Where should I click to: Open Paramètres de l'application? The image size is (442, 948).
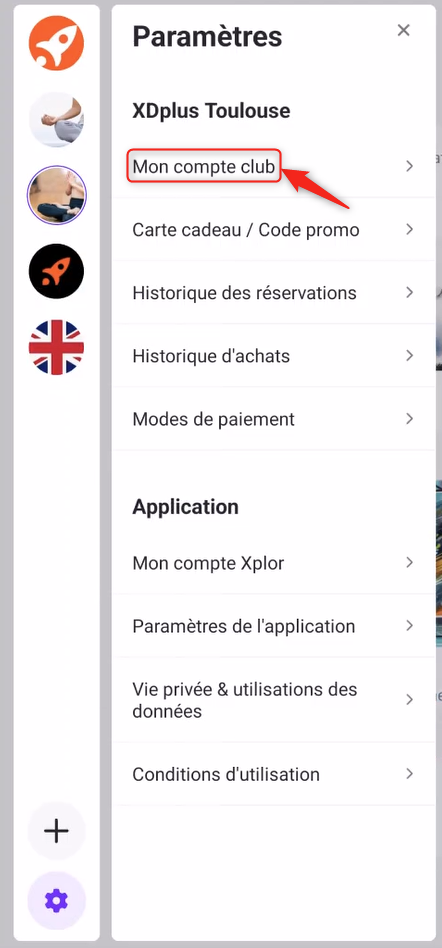pos(273,626)
